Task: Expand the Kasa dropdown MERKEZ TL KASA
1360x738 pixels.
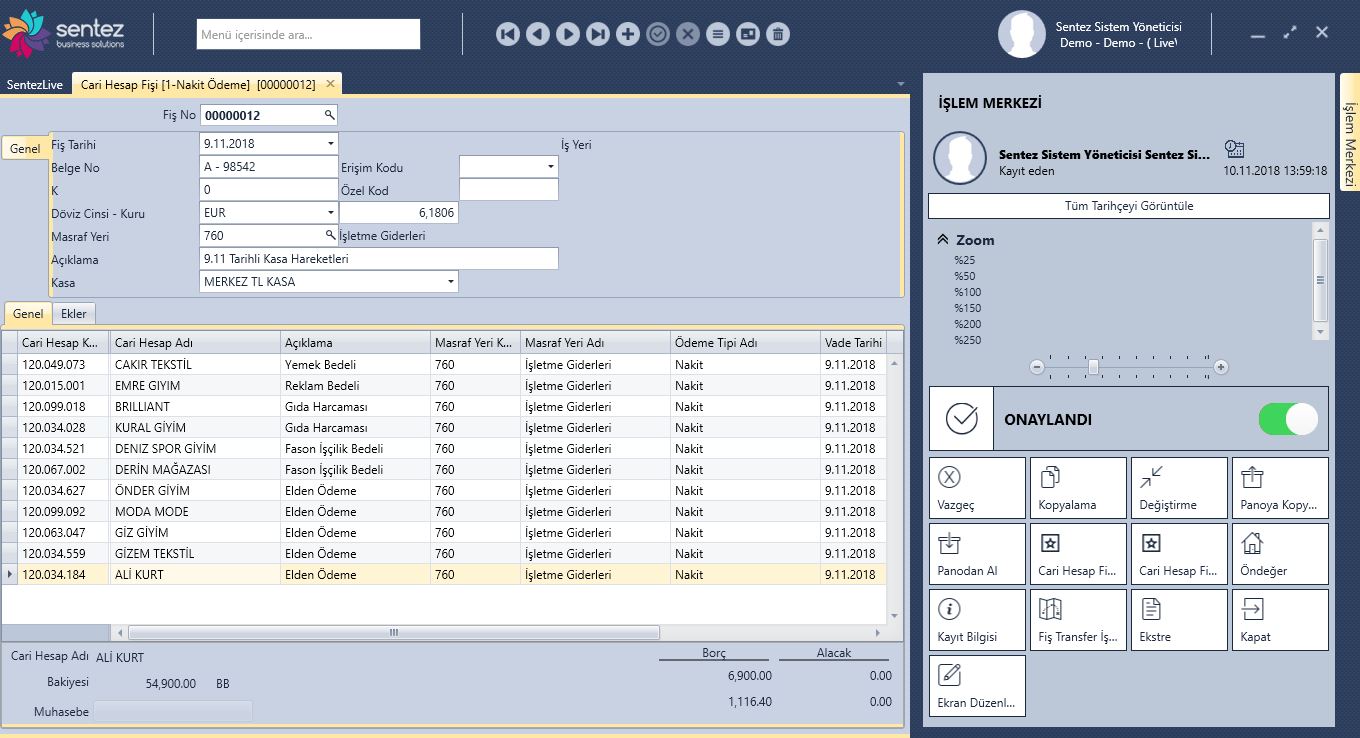Action: click(450, 282)
